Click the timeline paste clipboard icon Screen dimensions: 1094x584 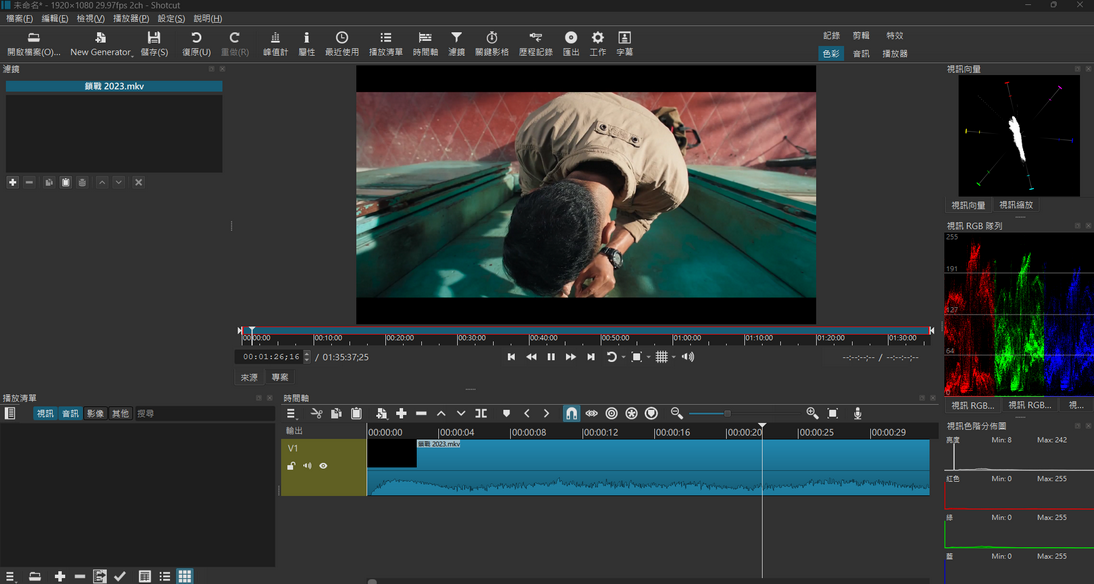tap(356, 414)
